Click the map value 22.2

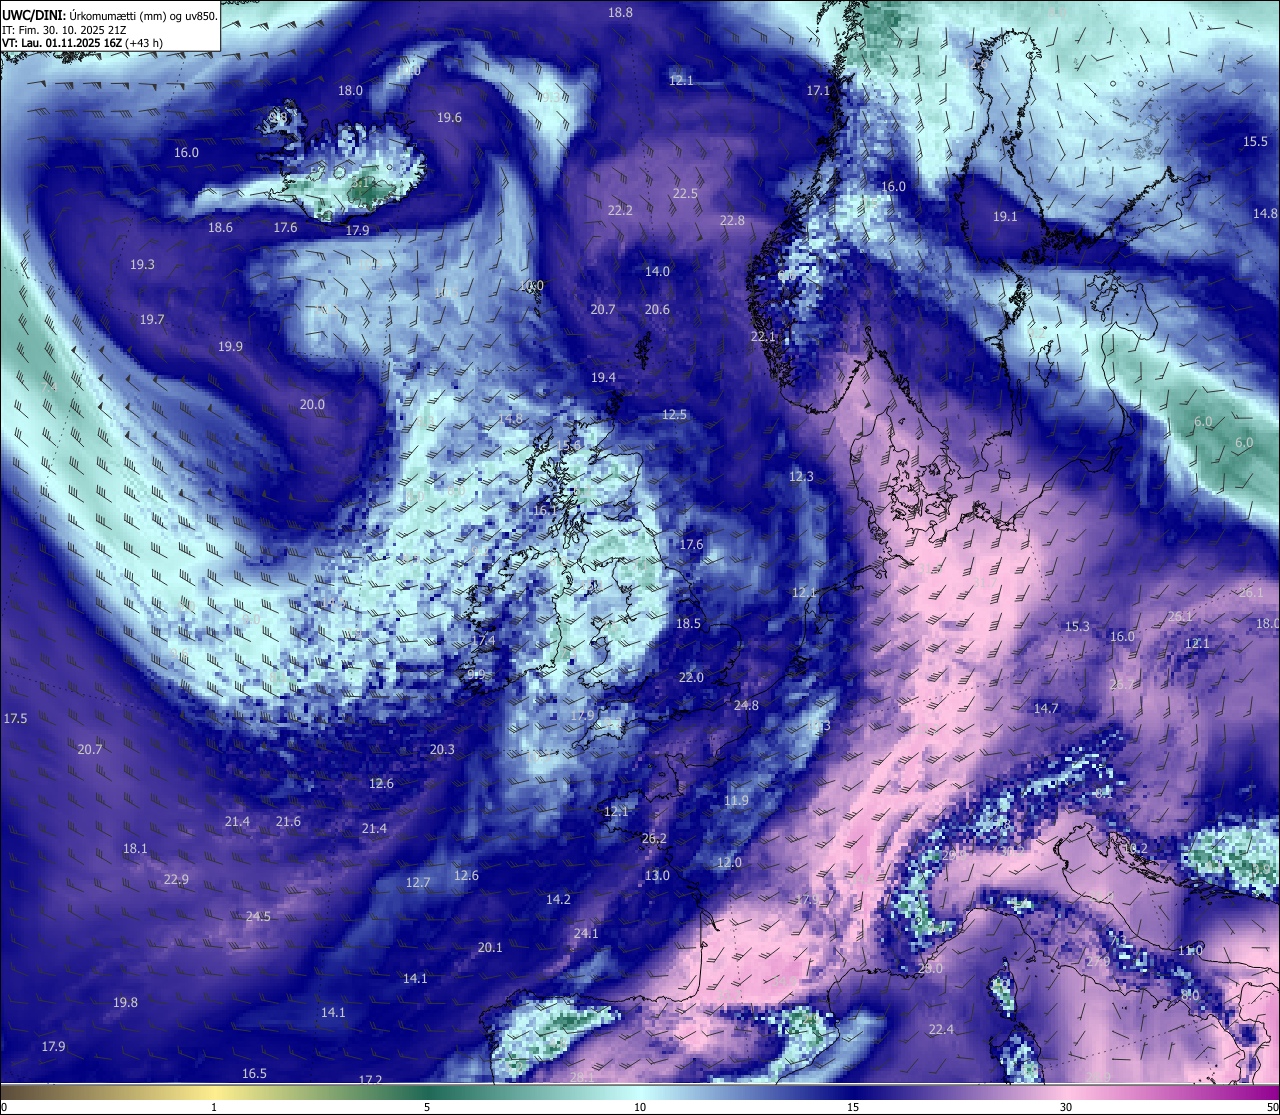(620, 210)
